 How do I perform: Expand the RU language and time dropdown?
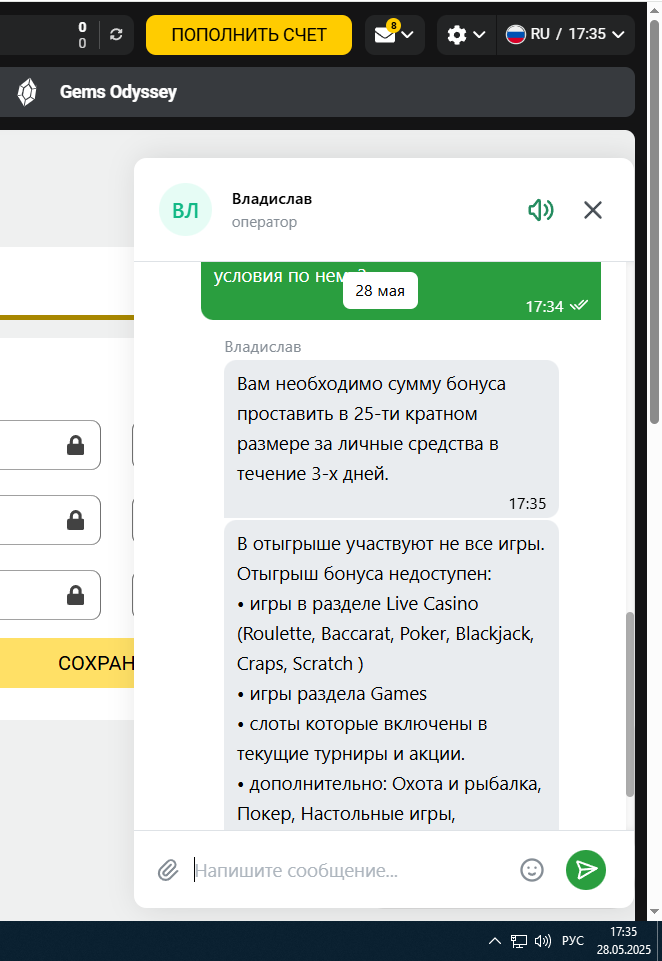click(565, 35)
